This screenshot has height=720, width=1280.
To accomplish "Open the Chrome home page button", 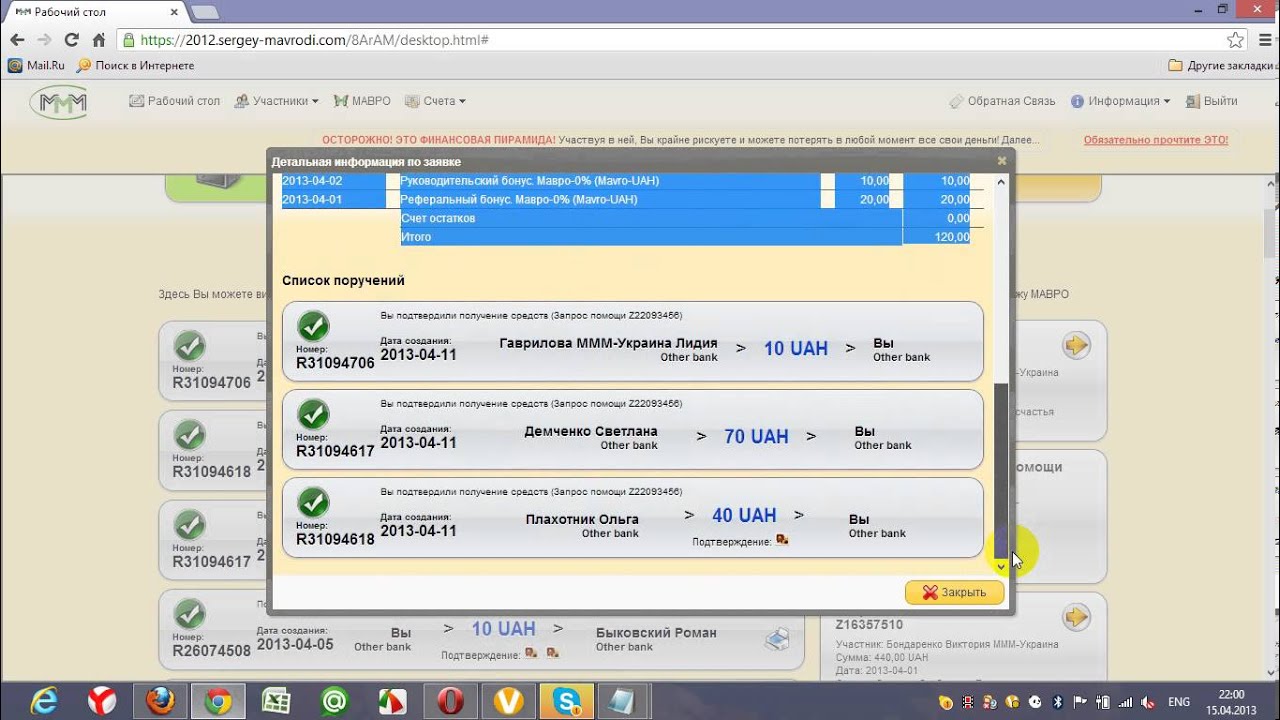I will 98,40.
